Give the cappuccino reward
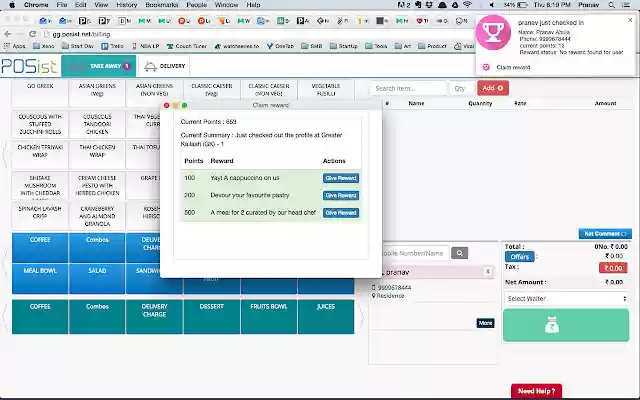 pyautogui.click(x=341, y=178)
